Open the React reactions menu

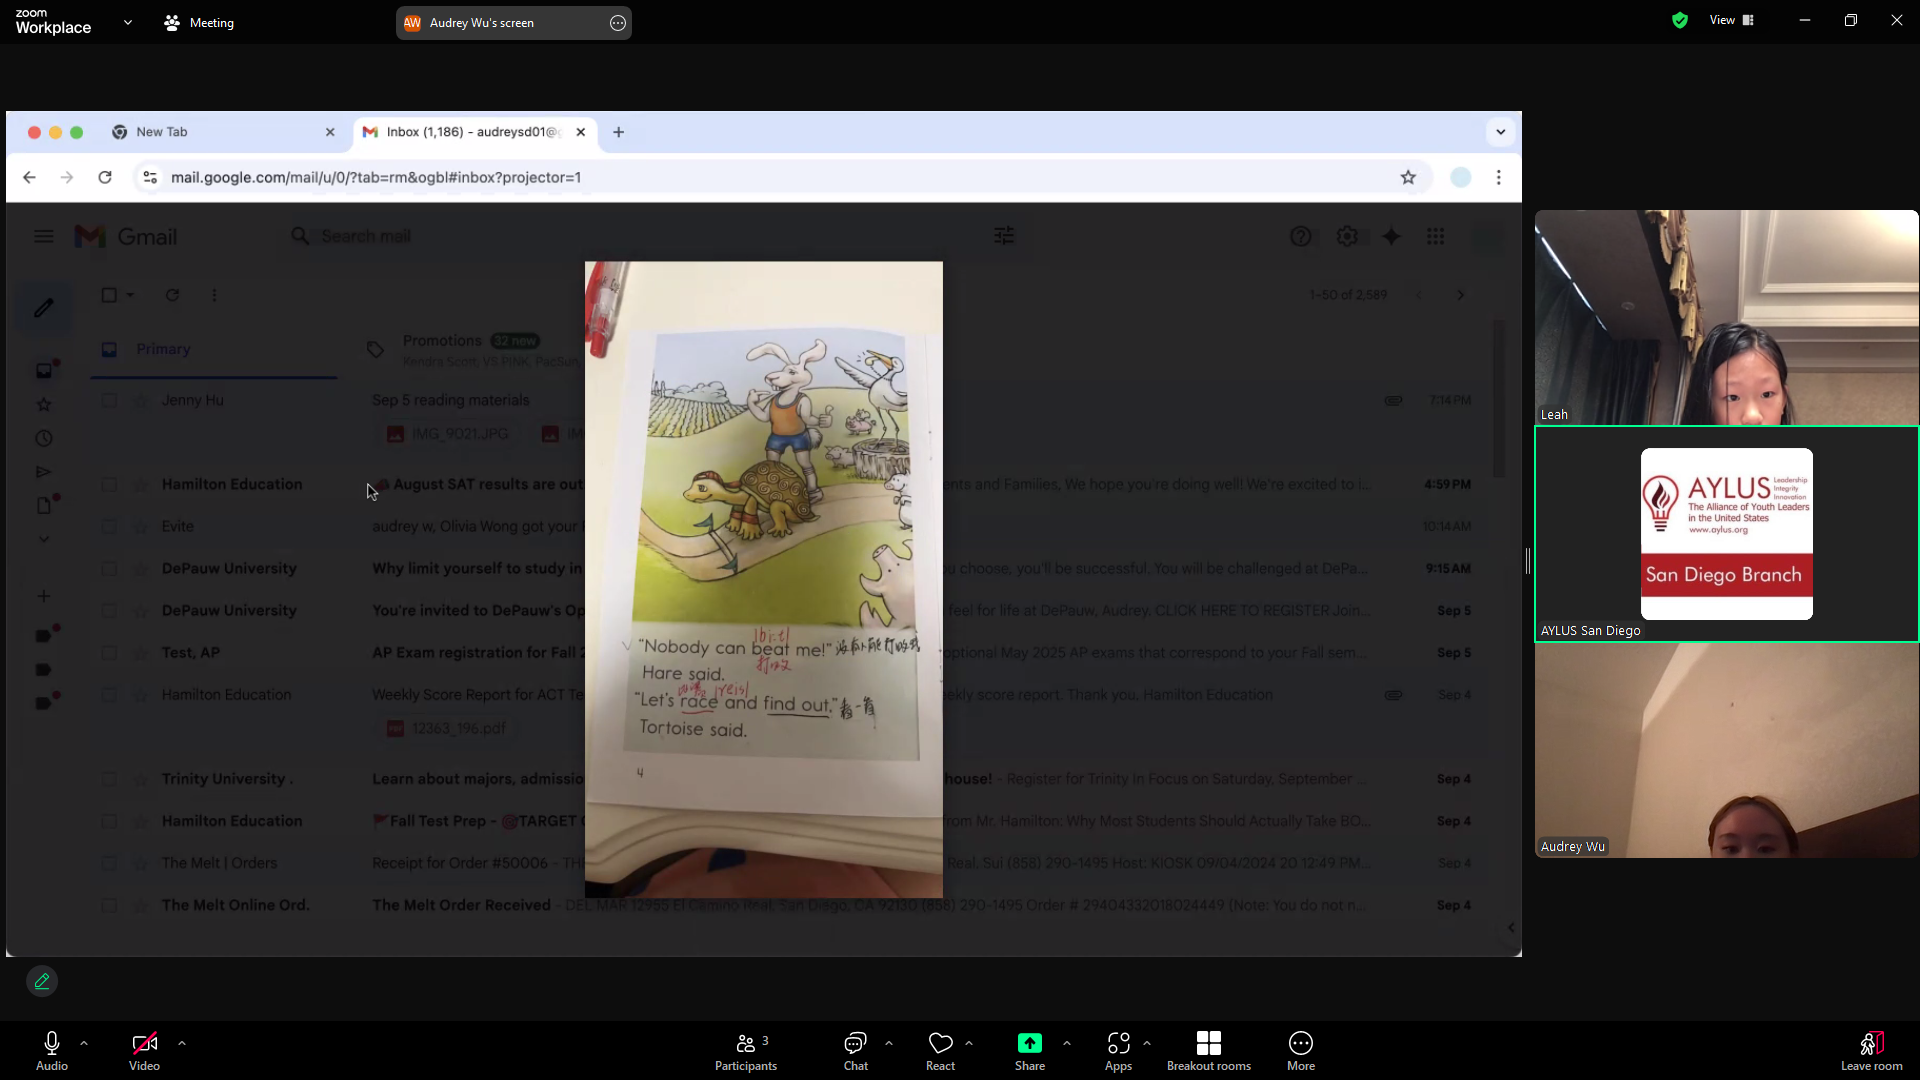pos(940,1051)
